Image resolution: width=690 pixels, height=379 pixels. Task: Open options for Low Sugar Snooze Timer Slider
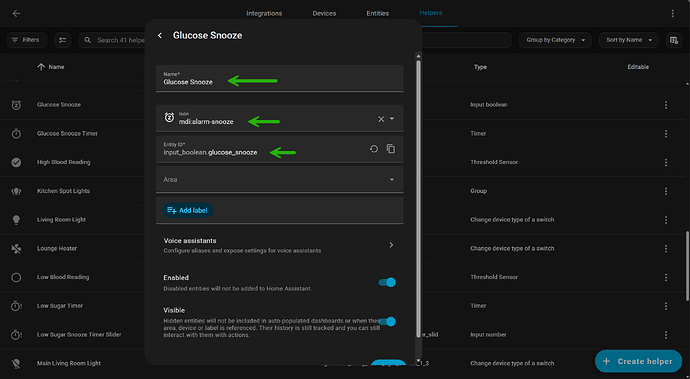click(666, 335)
